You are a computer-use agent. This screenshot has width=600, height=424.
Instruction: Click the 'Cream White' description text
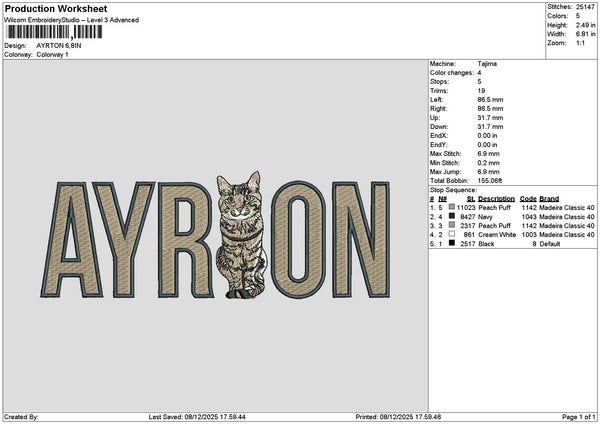(497, 235)
